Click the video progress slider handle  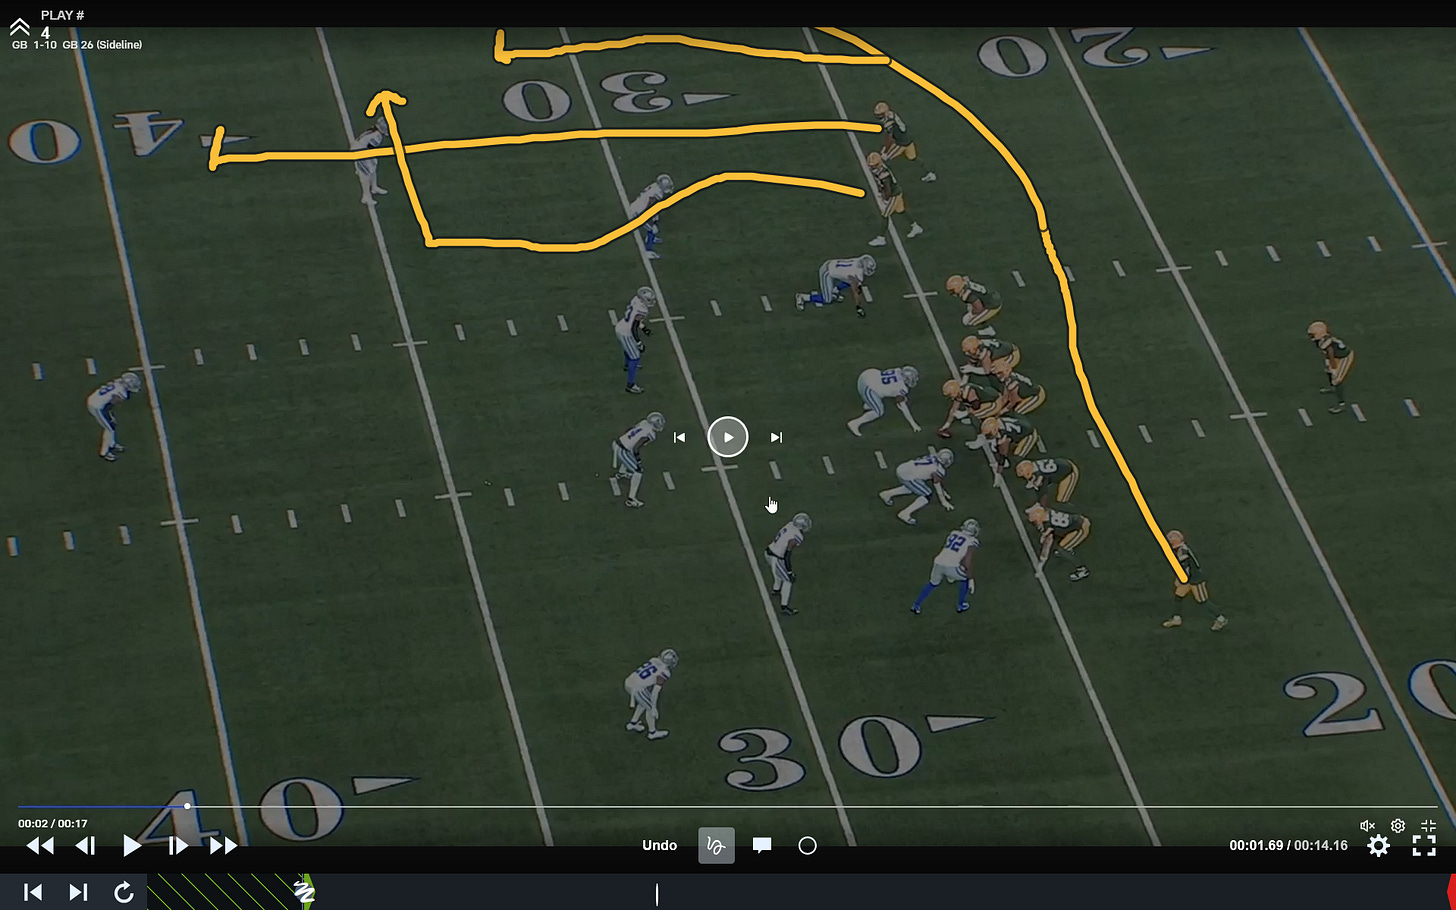click(187, 806)
